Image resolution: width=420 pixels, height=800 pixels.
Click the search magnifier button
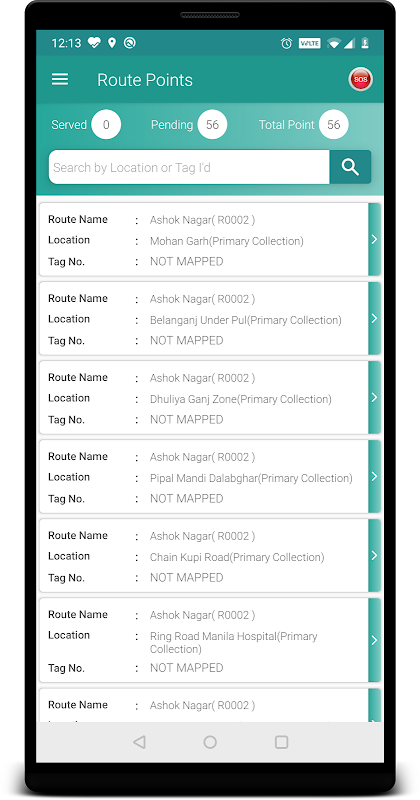(x=350, y=167)
